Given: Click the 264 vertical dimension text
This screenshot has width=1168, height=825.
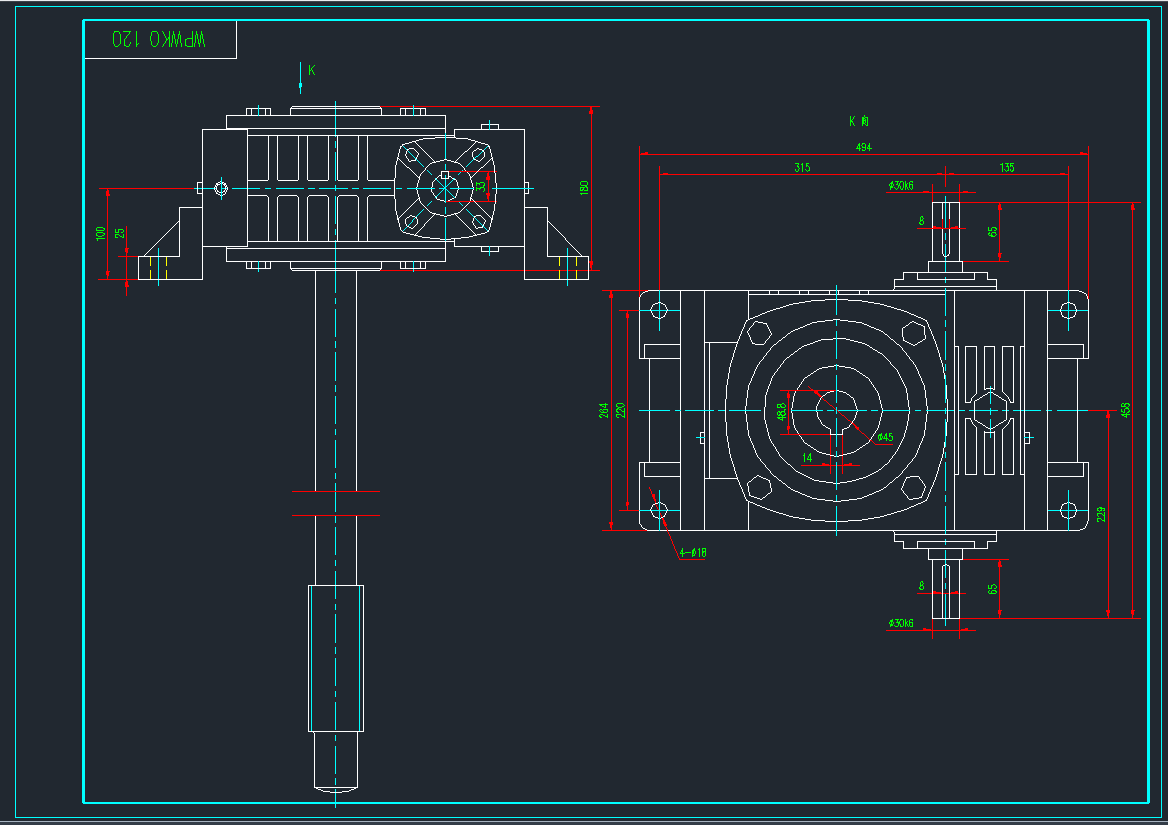Looking at the screenshot, I should tap(603, 410).
